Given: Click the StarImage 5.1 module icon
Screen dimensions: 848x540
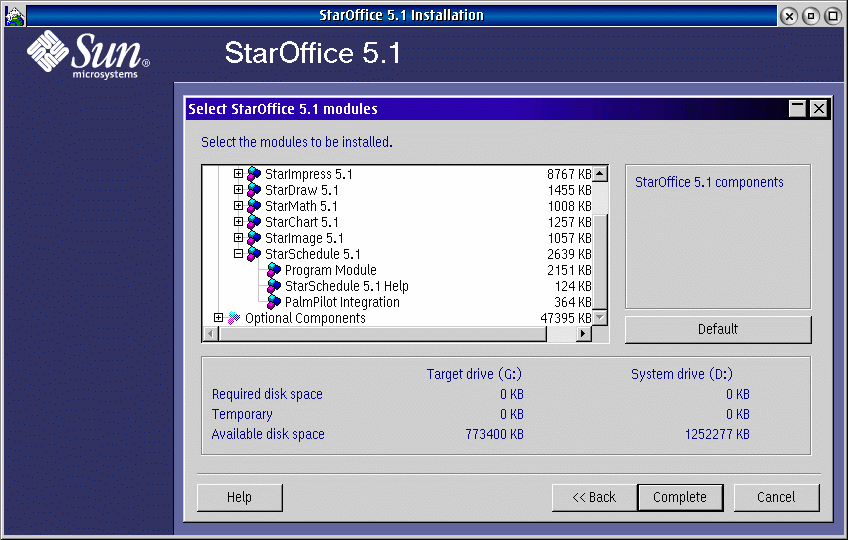Looking at the screenshot, I should click(x=254, y=238).
